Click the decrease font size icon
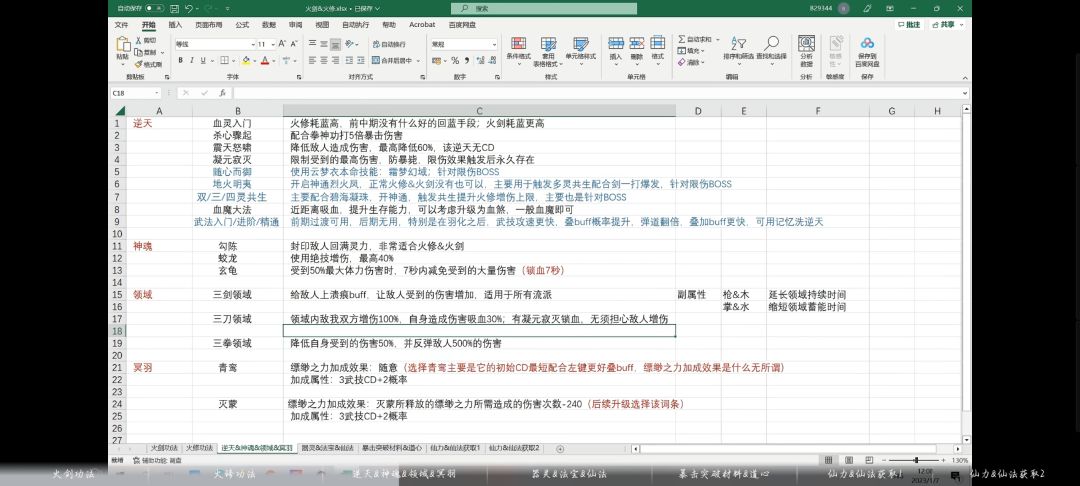 pos(294,44)
